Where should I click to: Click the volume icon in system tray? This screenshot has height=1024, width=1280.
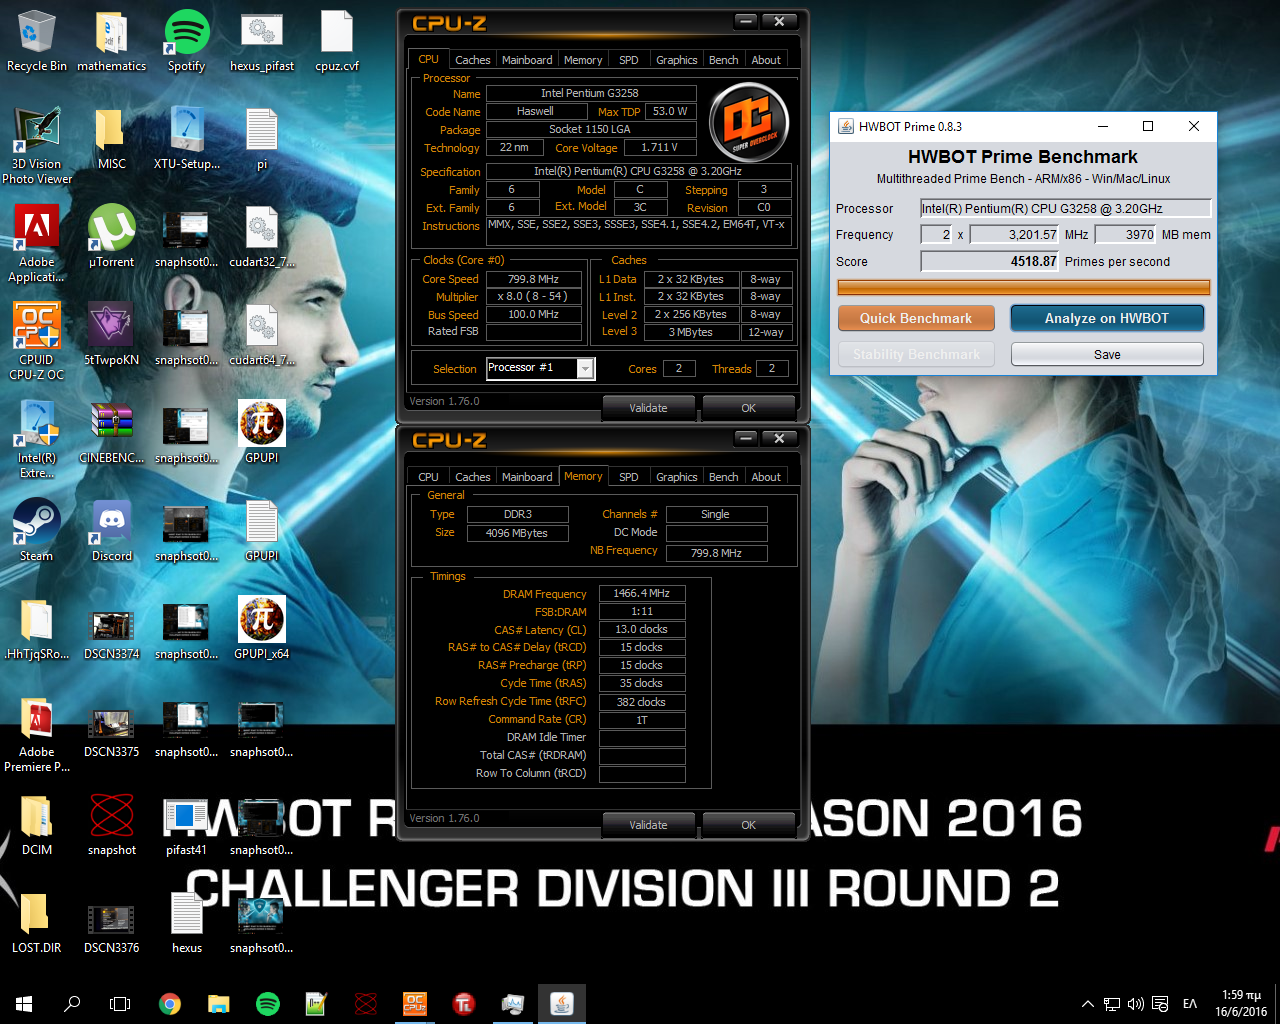pyautogui.click(x=1136, y=1004)
